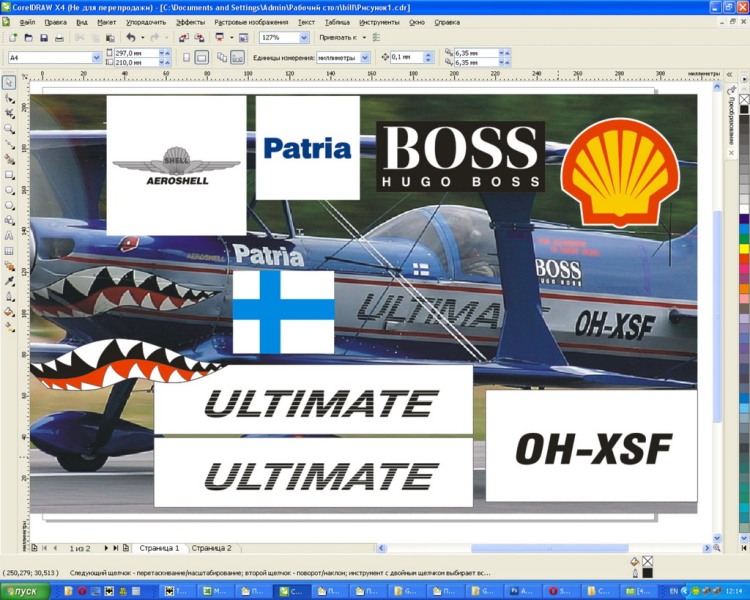Image resolution: width=750 pixels, height=600 pixels.
Task: Expand the Привязать к snap dropdown
Action: [x=364, y=37]
